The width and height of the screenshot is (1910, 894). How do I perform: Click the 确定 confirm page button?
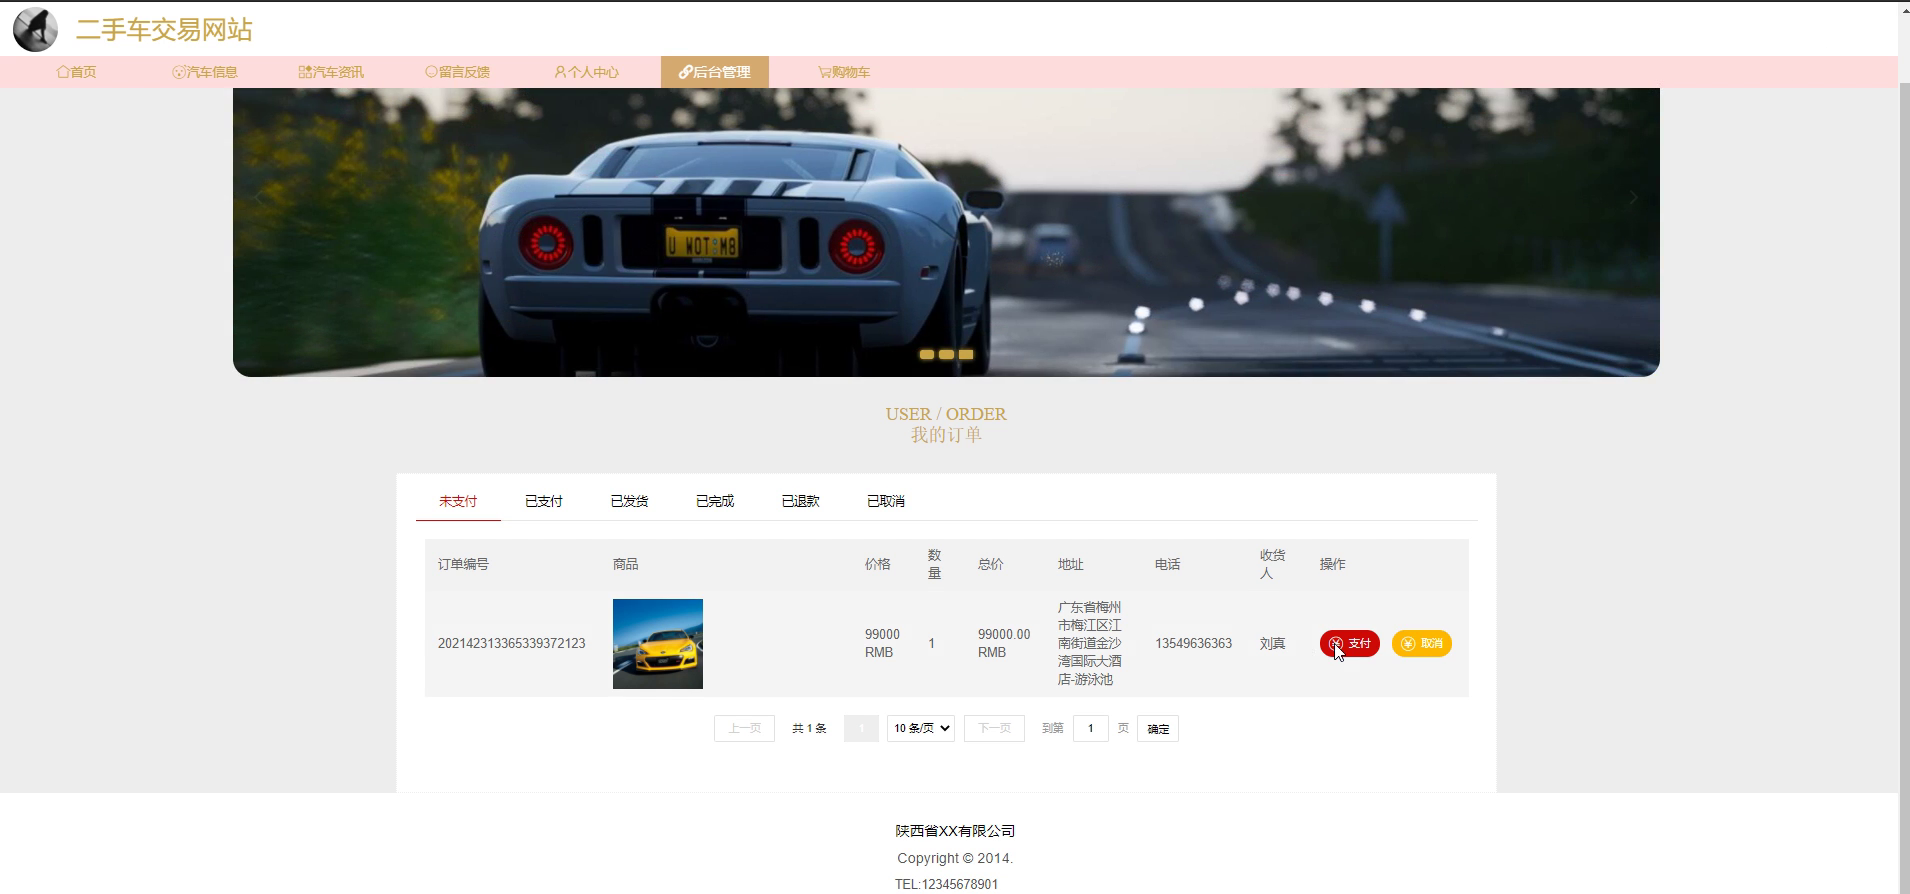click(x=1158, y=728)
